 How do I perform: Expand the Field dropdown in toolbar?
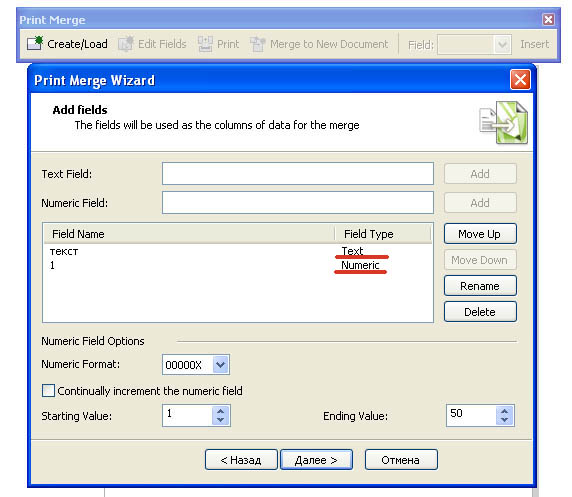point(502,45)
